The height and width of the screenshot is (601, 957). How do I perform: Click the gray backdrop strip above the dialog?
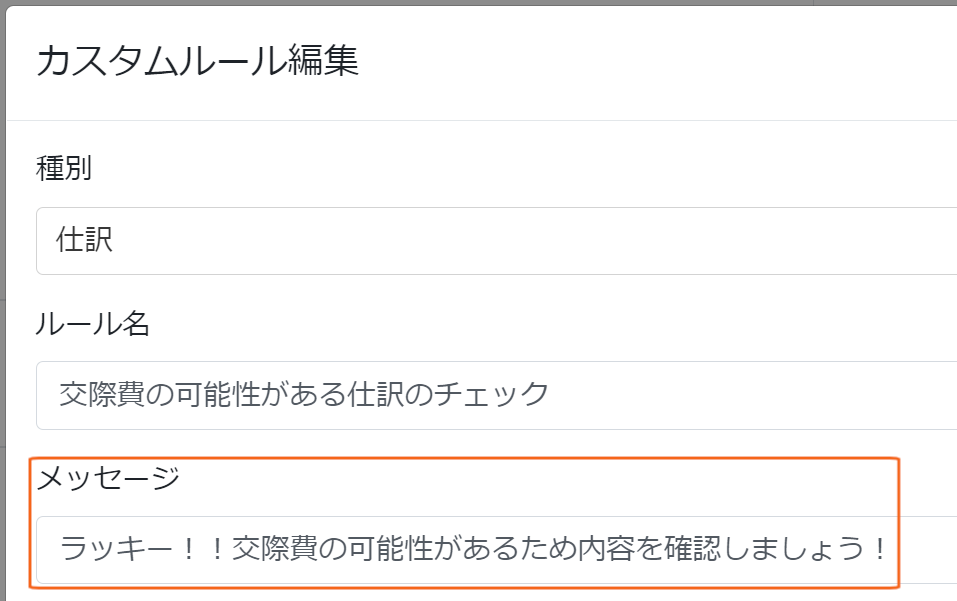[x=478, y=2]
